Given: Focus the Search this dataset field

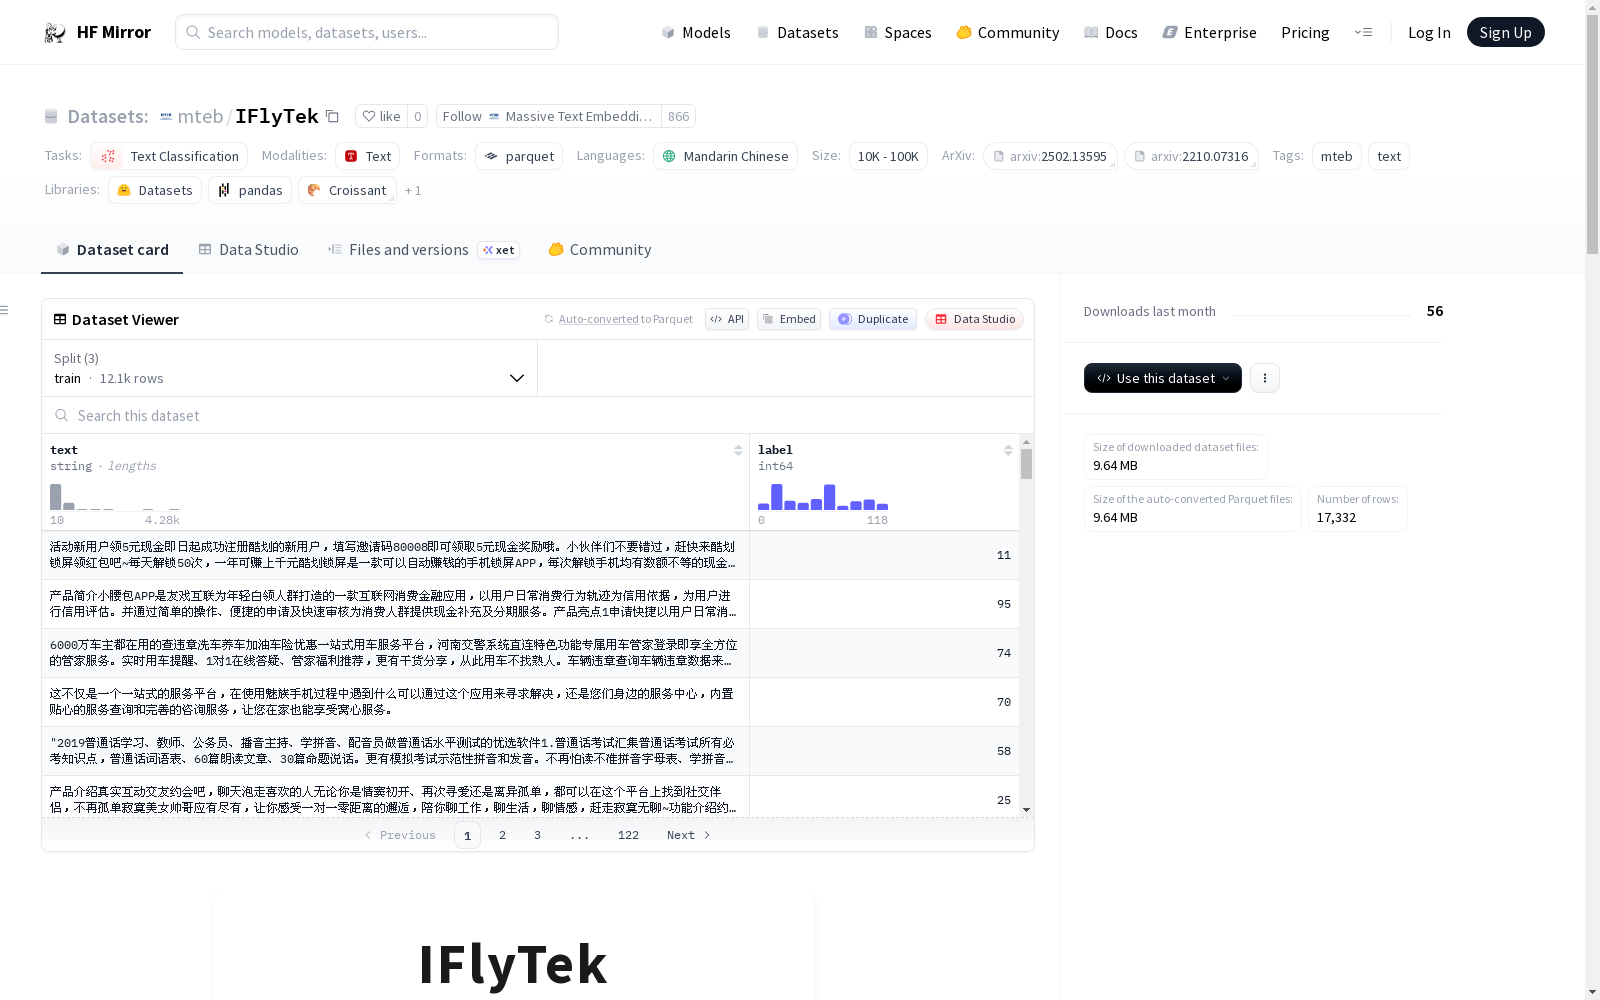Looking at the screenshot, I should [538, 416].
